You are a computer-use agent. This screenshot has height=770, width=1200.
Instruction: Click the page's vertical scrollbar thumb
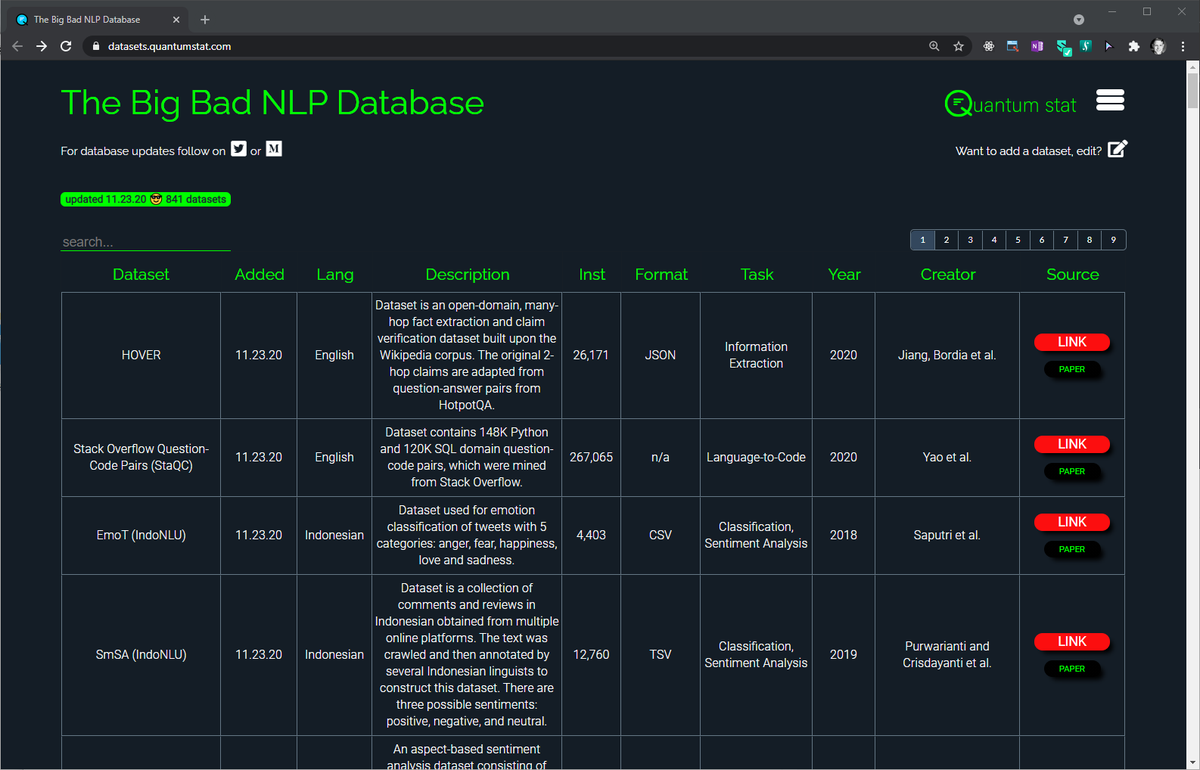coord(1192,90)
